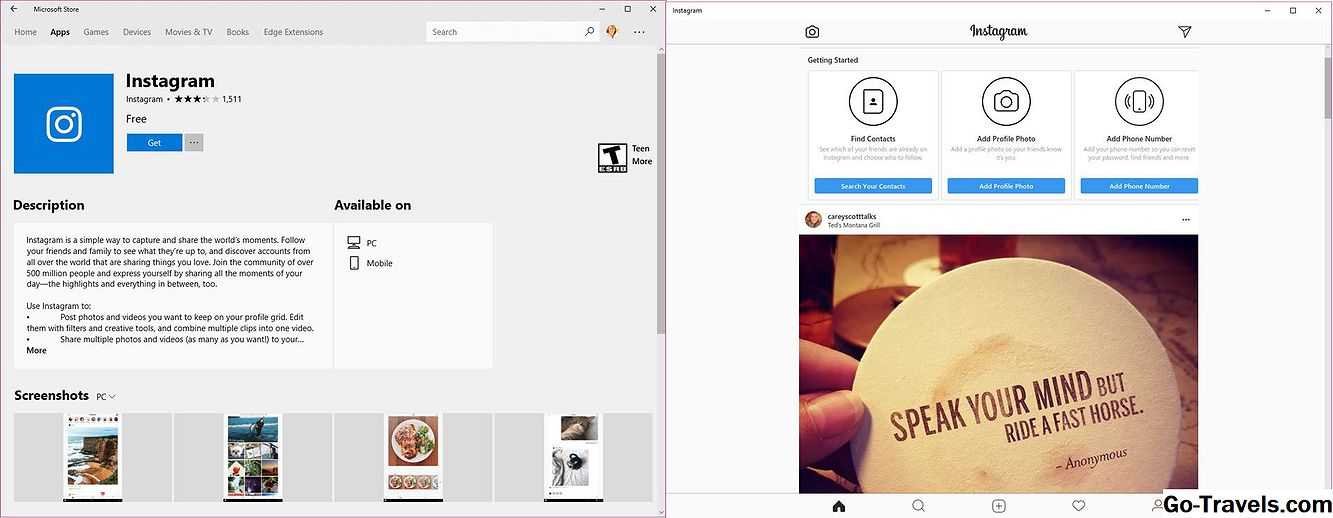Open Instagram direct messages paper plane

coord(1185,32)
